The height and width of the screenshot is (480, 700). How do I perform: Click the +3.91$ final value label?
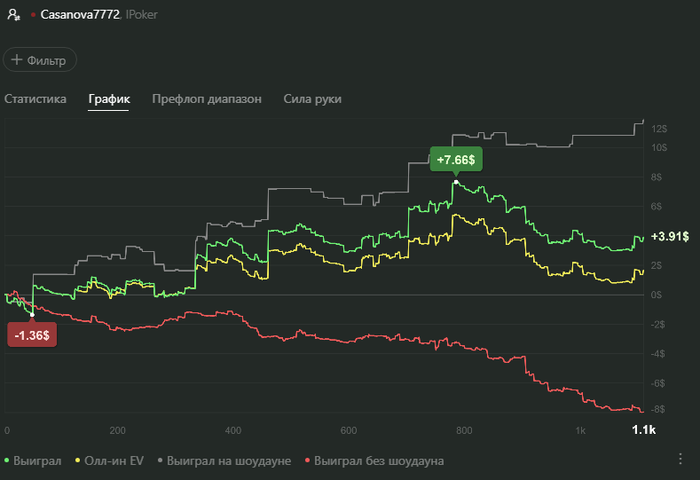pyautogui.click(x=670, y=236)
